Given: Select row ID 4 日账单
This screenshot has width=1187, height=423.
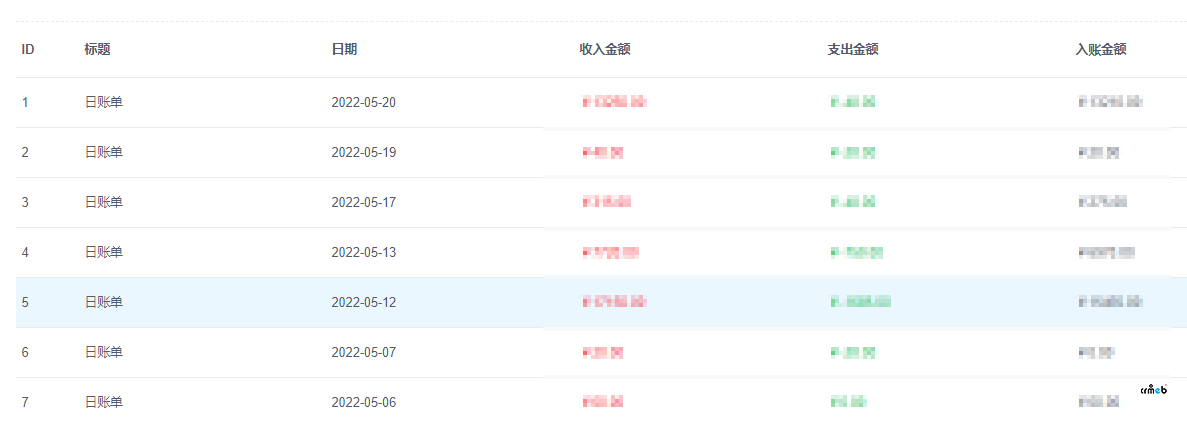Looking at the screenshot, I should (x=601, y=252).
